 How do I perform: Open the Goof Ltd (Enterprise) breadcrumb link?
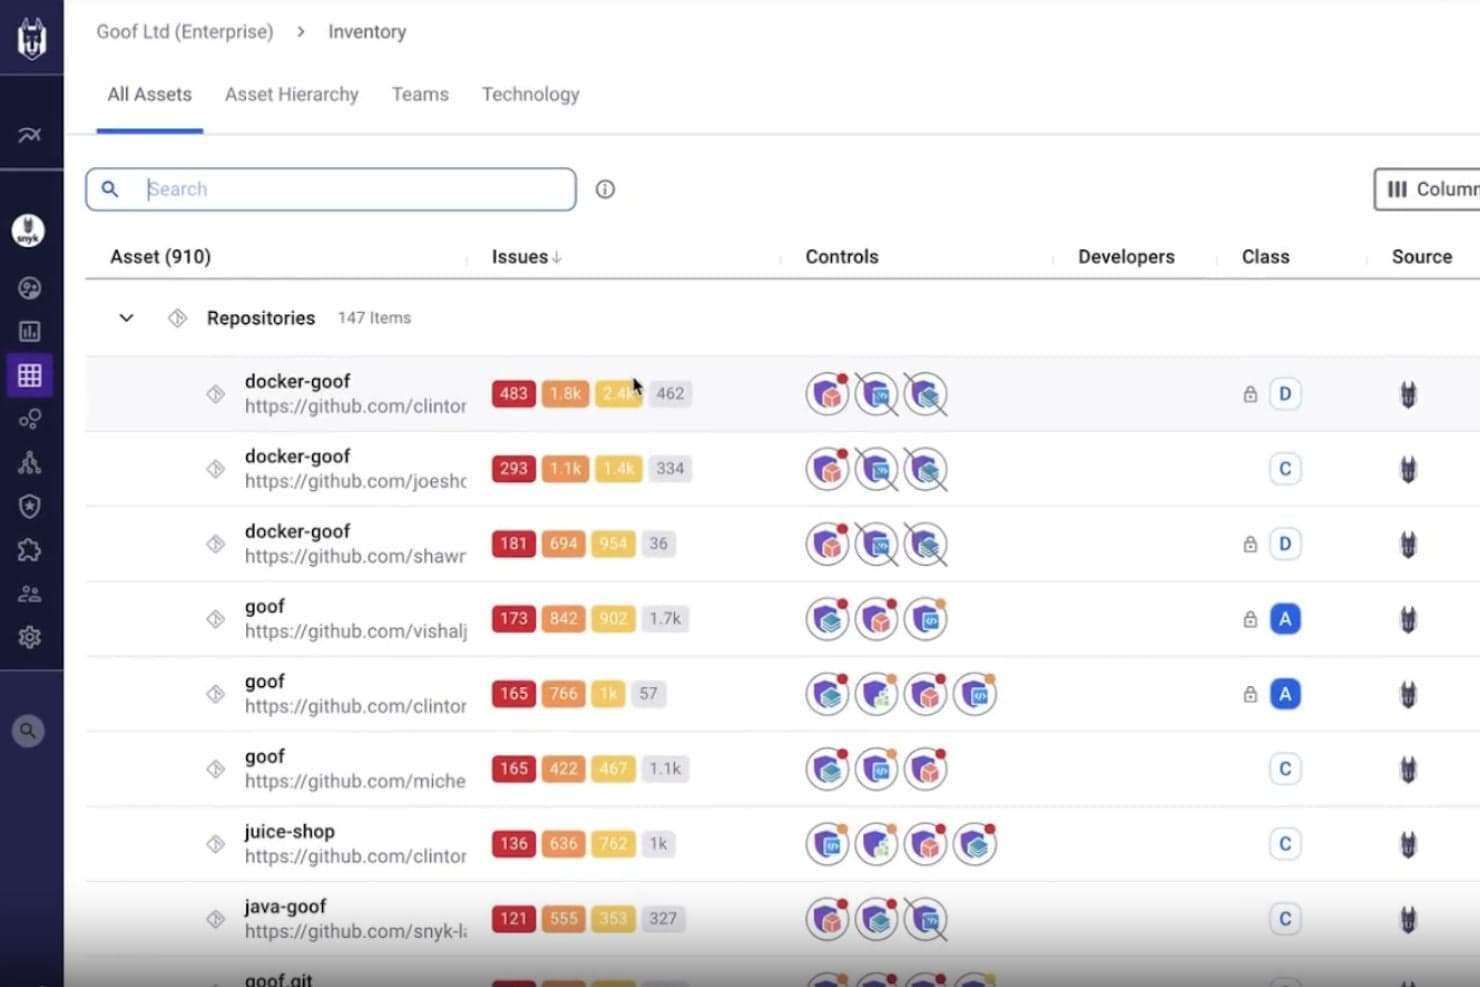coord(185,32)
